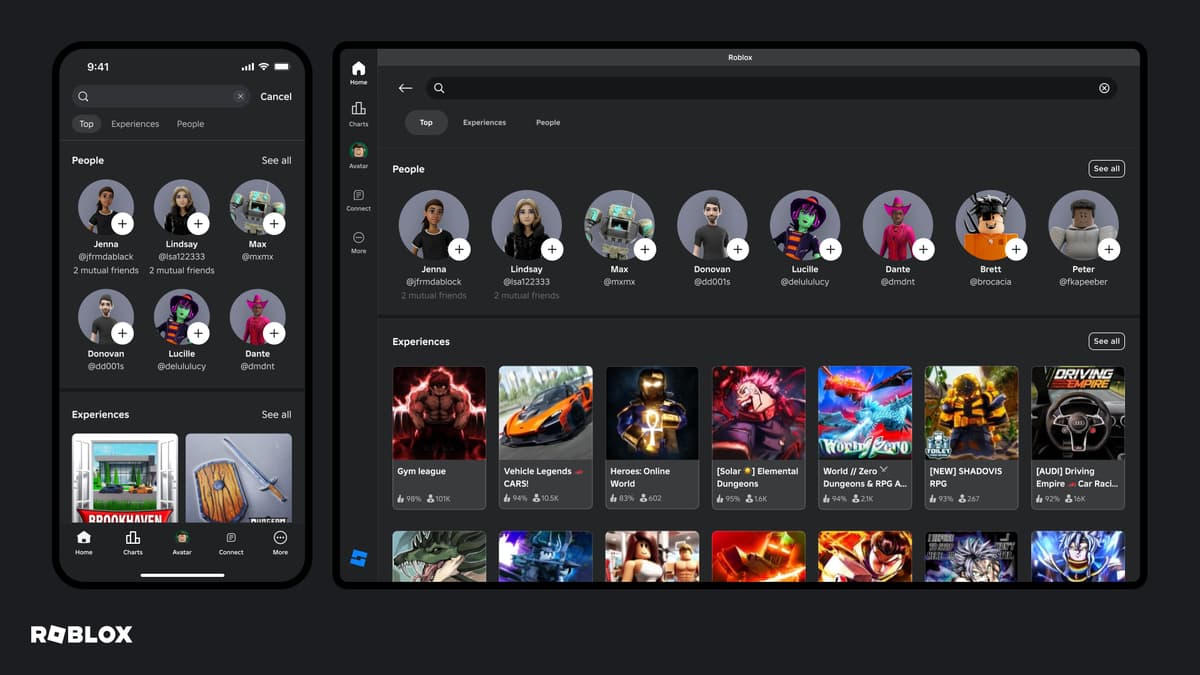
Task: Click the Roblox Studio icon in the sidebar
Action: tap(358, 559)
